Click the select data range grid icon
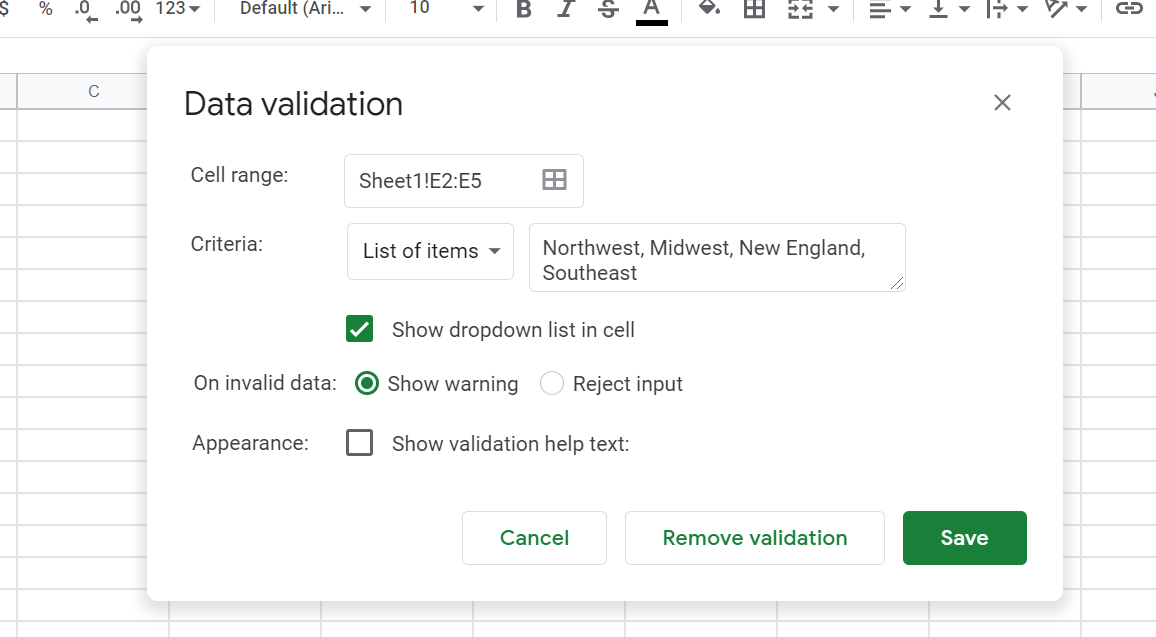This screenshot has height=637, width=1156. (x=554, y=180)
